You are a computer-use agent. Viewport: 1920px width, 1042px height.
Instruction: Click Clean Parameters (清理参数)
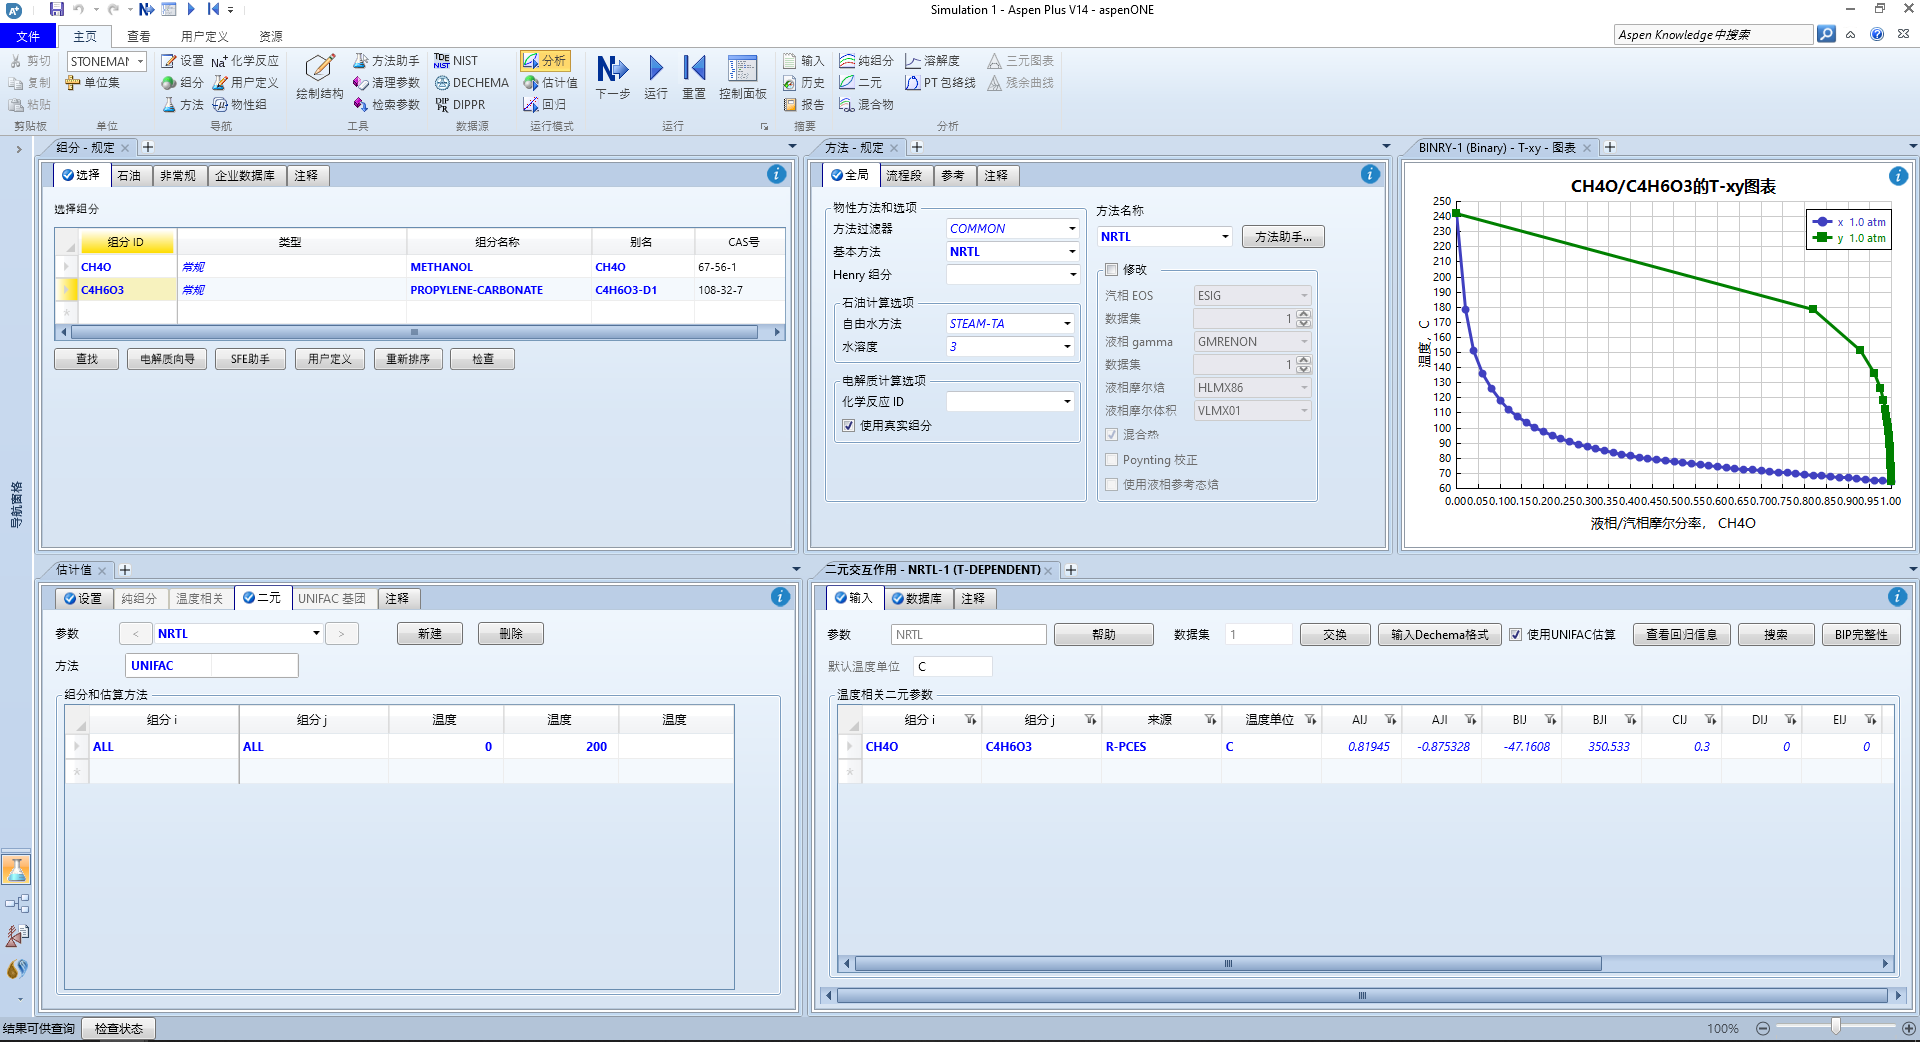[386, 83]
